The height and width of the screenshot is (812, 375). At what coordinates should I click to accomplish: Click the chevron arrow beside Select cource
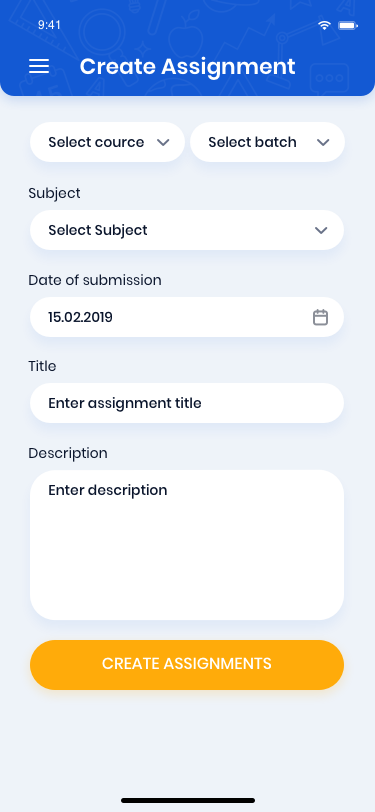[x=163, y=142]
